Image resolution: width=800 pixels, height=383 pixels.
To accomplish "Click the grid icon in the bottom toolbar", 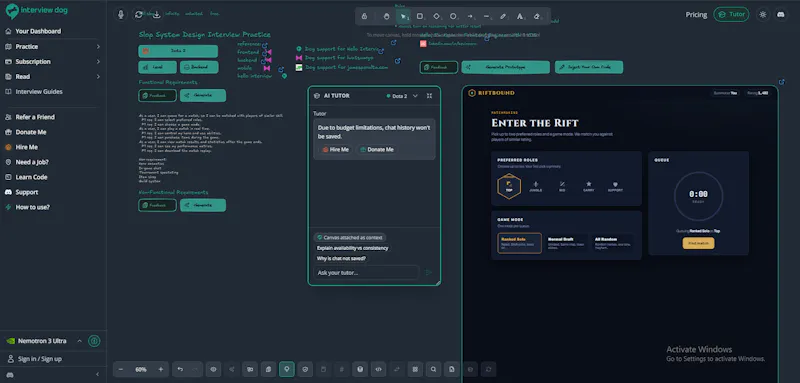I will point(415,369).
